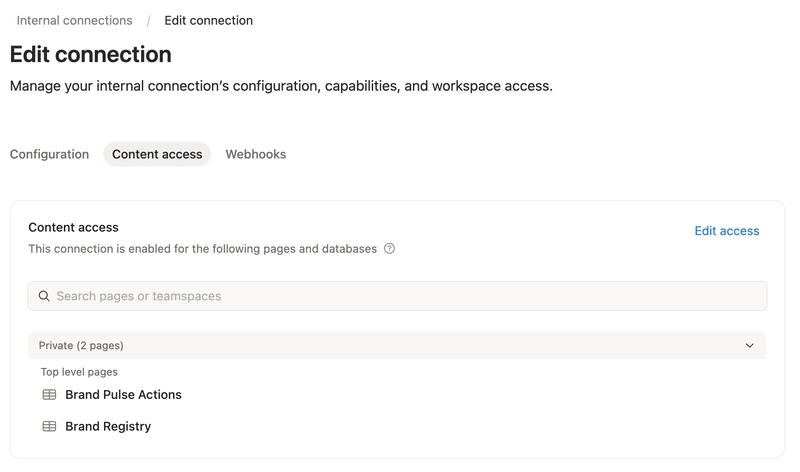
Task: Click the magnifier icon in the search field
Action: 44,296
